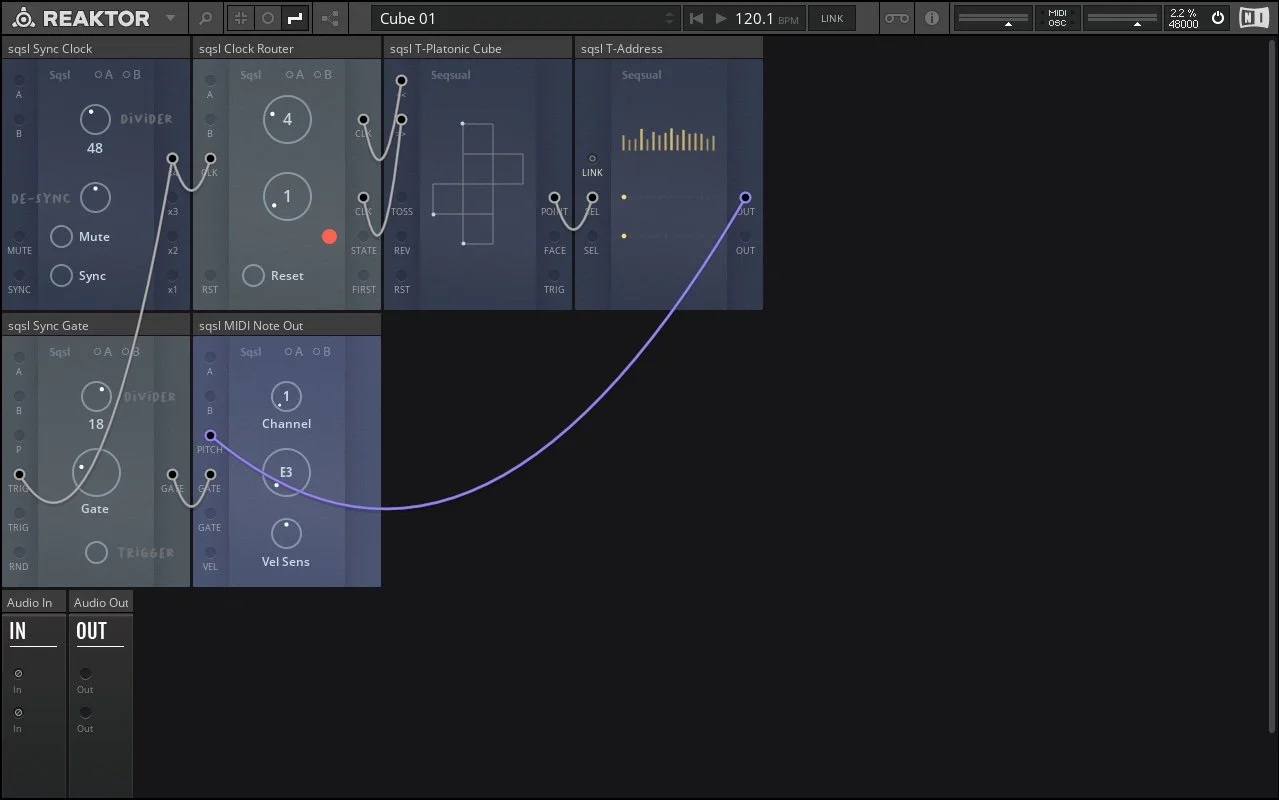Open MIDI OSC settings
1279x800 pixels.
tap(1057, 18)
